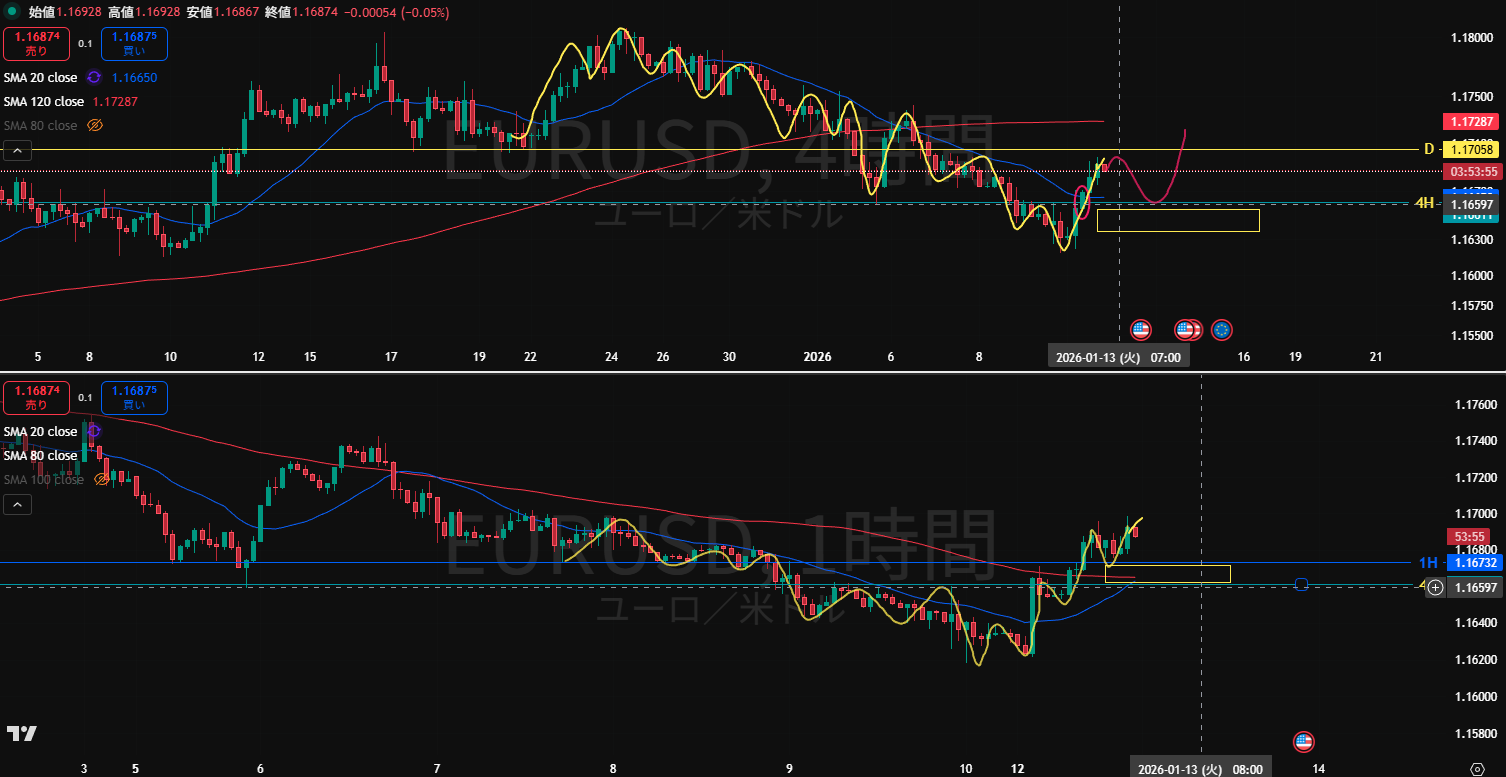Screen dimensions: 1506x777
Task: Show the hidden SMA 100 indicator in lower chart
Action: (100, 480)
